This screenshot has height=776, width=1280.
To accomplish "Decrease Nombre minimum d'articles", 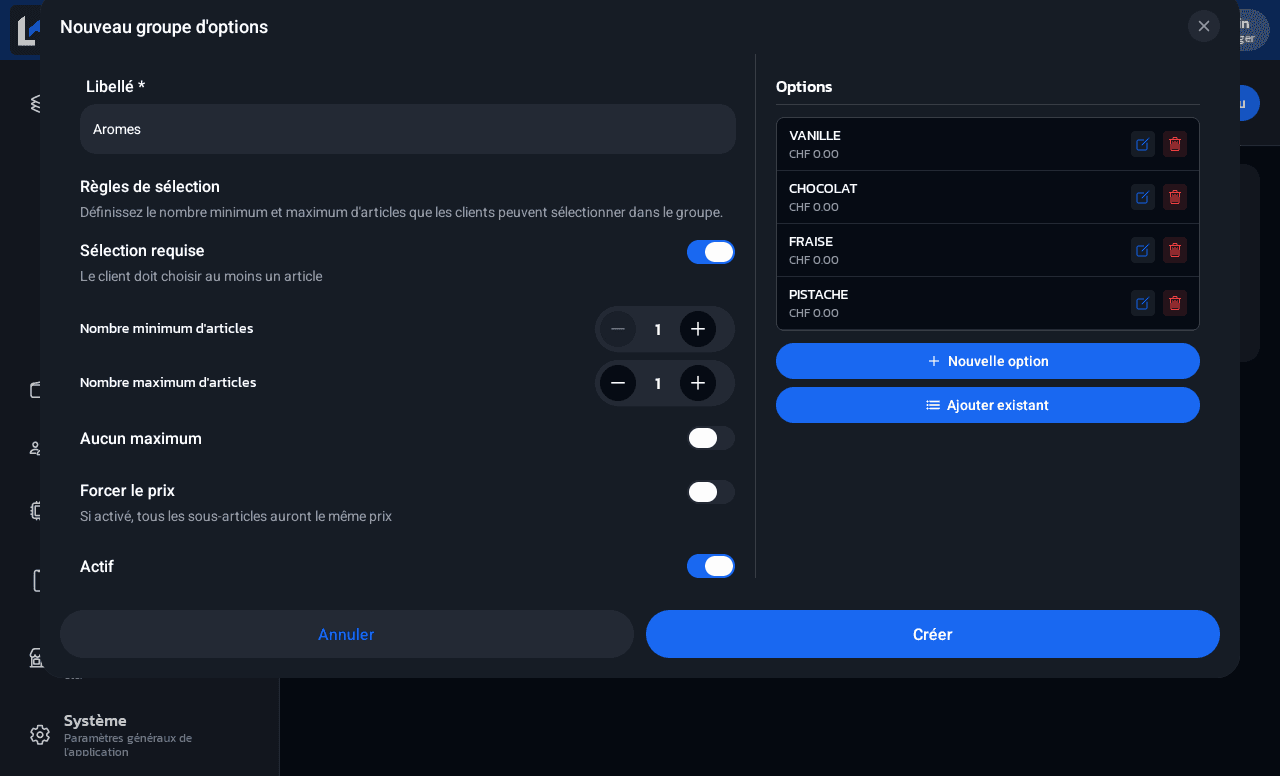I will coord(618,329).
